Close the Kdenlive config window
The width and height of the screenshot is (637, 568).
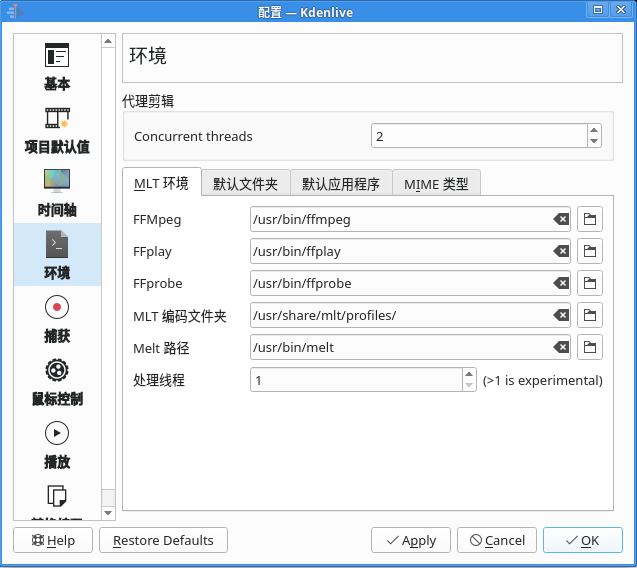[621, 10]
